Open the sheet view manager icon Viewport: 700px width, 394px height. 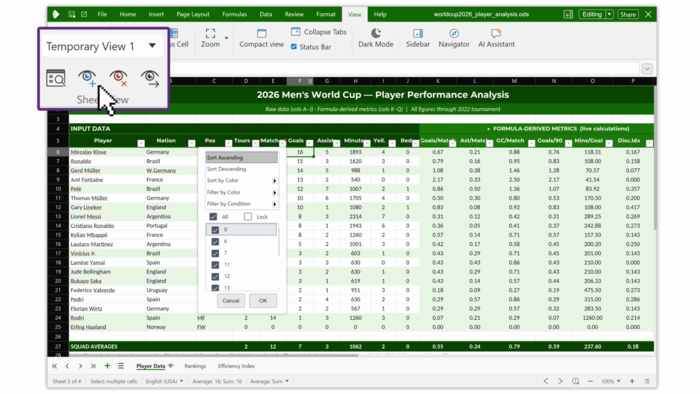point(56,78)
